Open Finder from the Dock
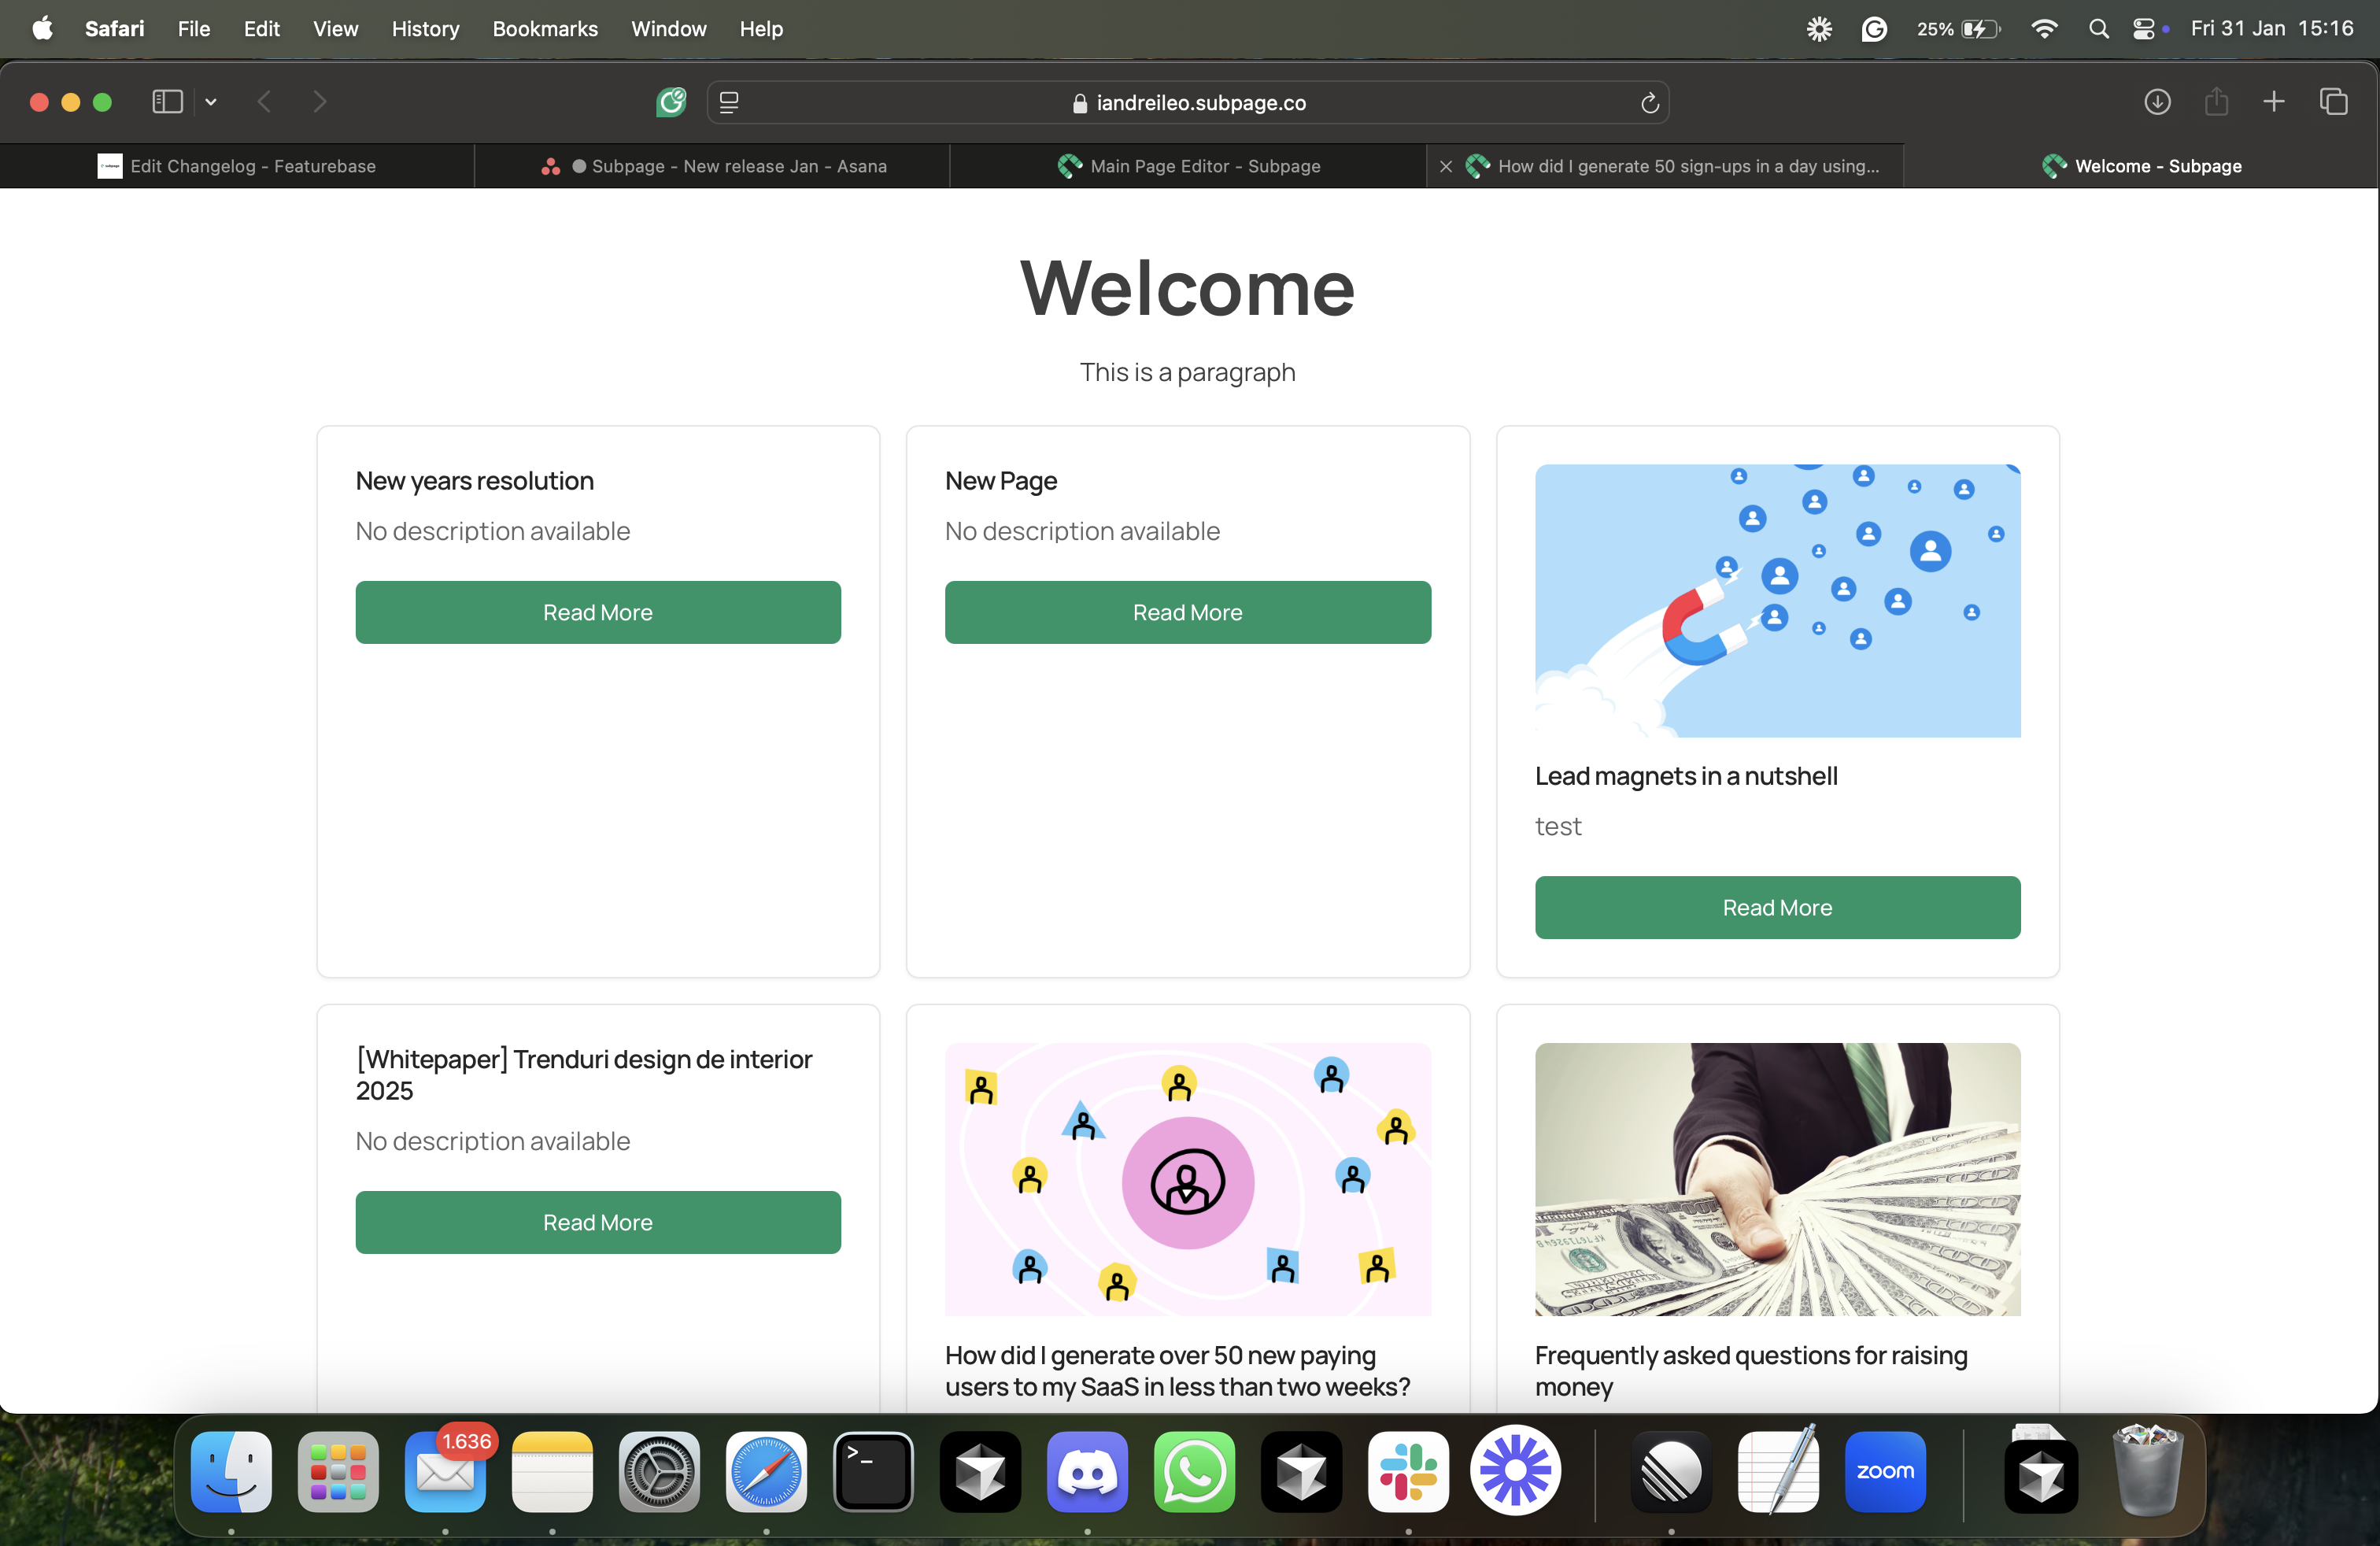Image resolution: width=2380 pixels, height=1546 pixels. point(231,1471)
